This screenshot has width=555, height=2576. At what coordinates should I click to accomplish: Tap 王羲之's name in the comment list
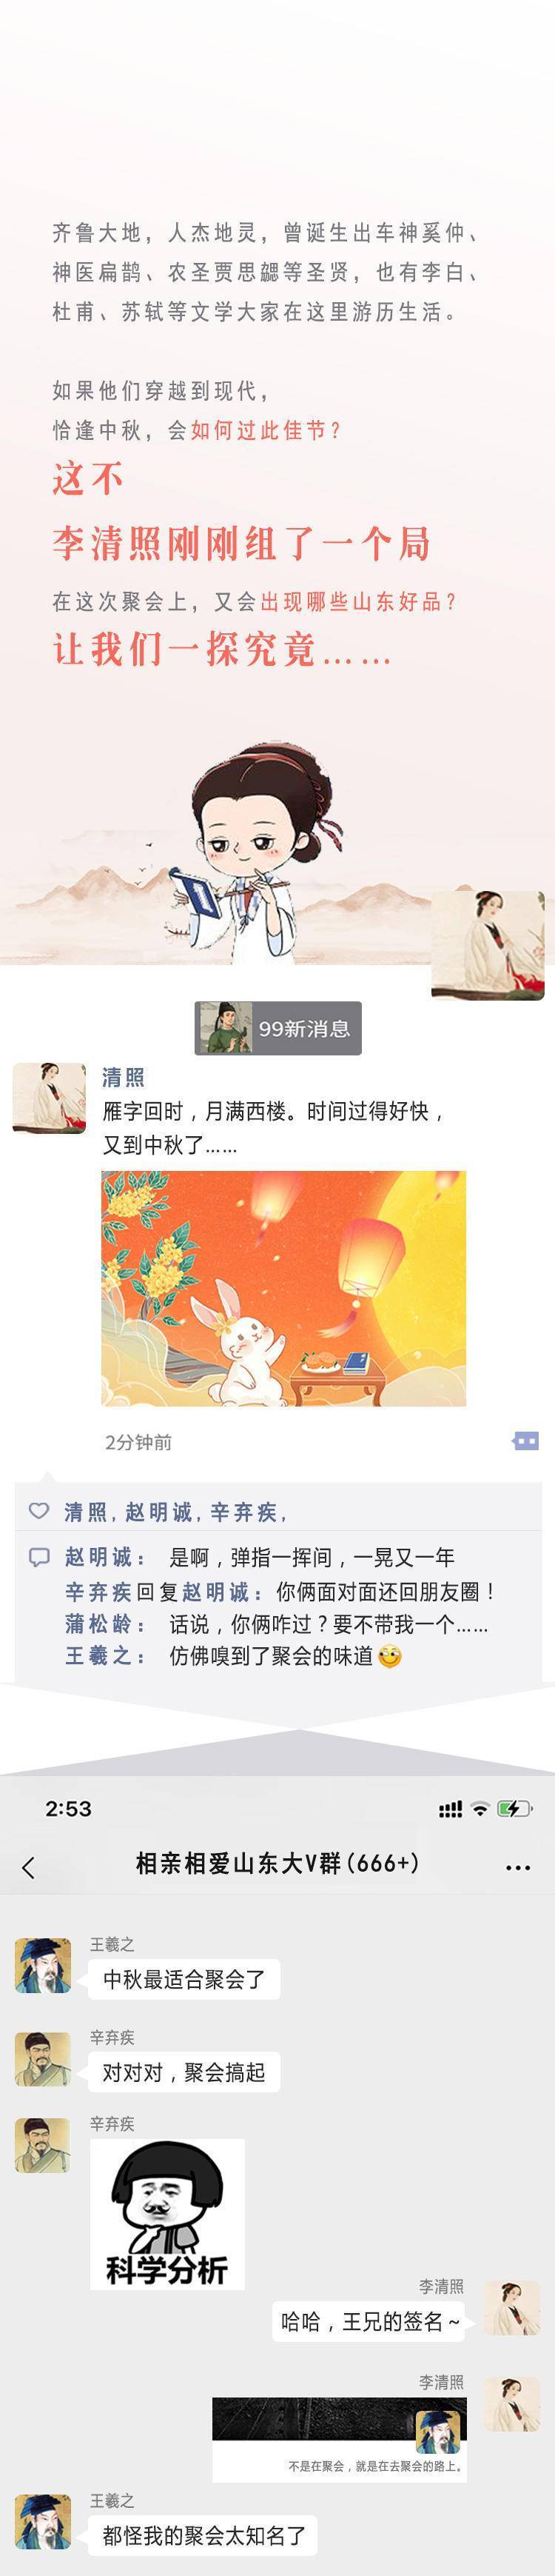point(98,1655)
